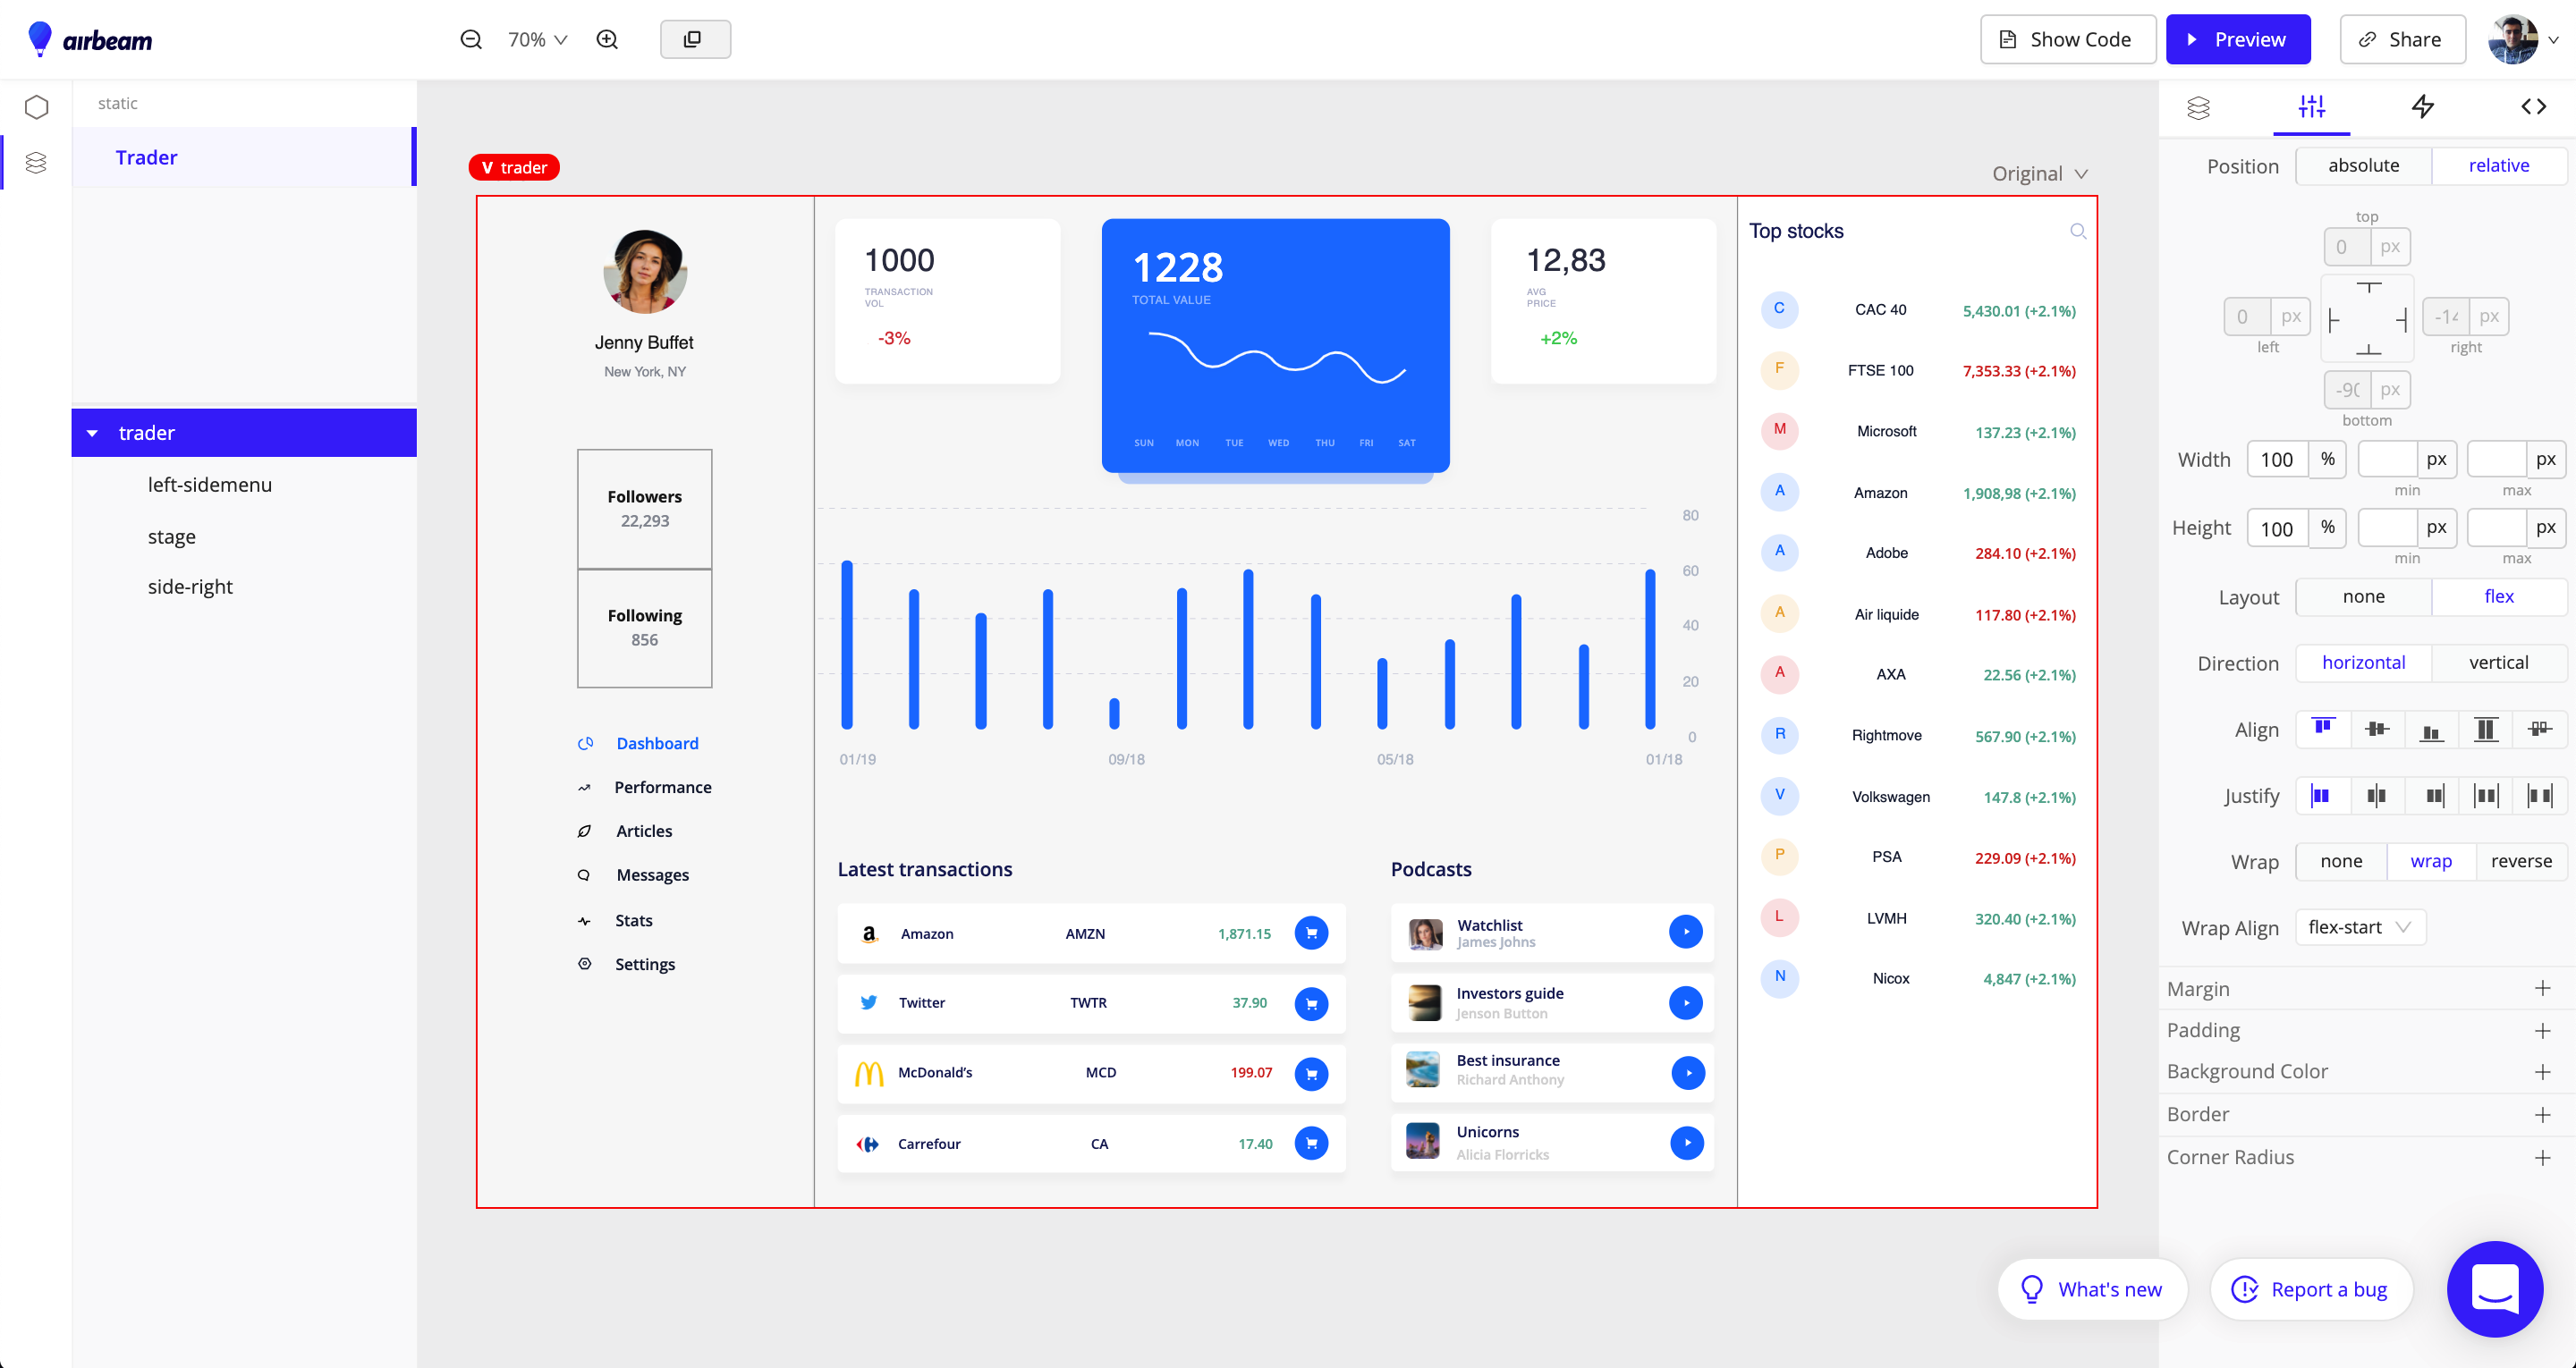The height and width of the screenshot is (1368, 2576).
Task: Collapse the trader tree item
Action: pos(93,432)
